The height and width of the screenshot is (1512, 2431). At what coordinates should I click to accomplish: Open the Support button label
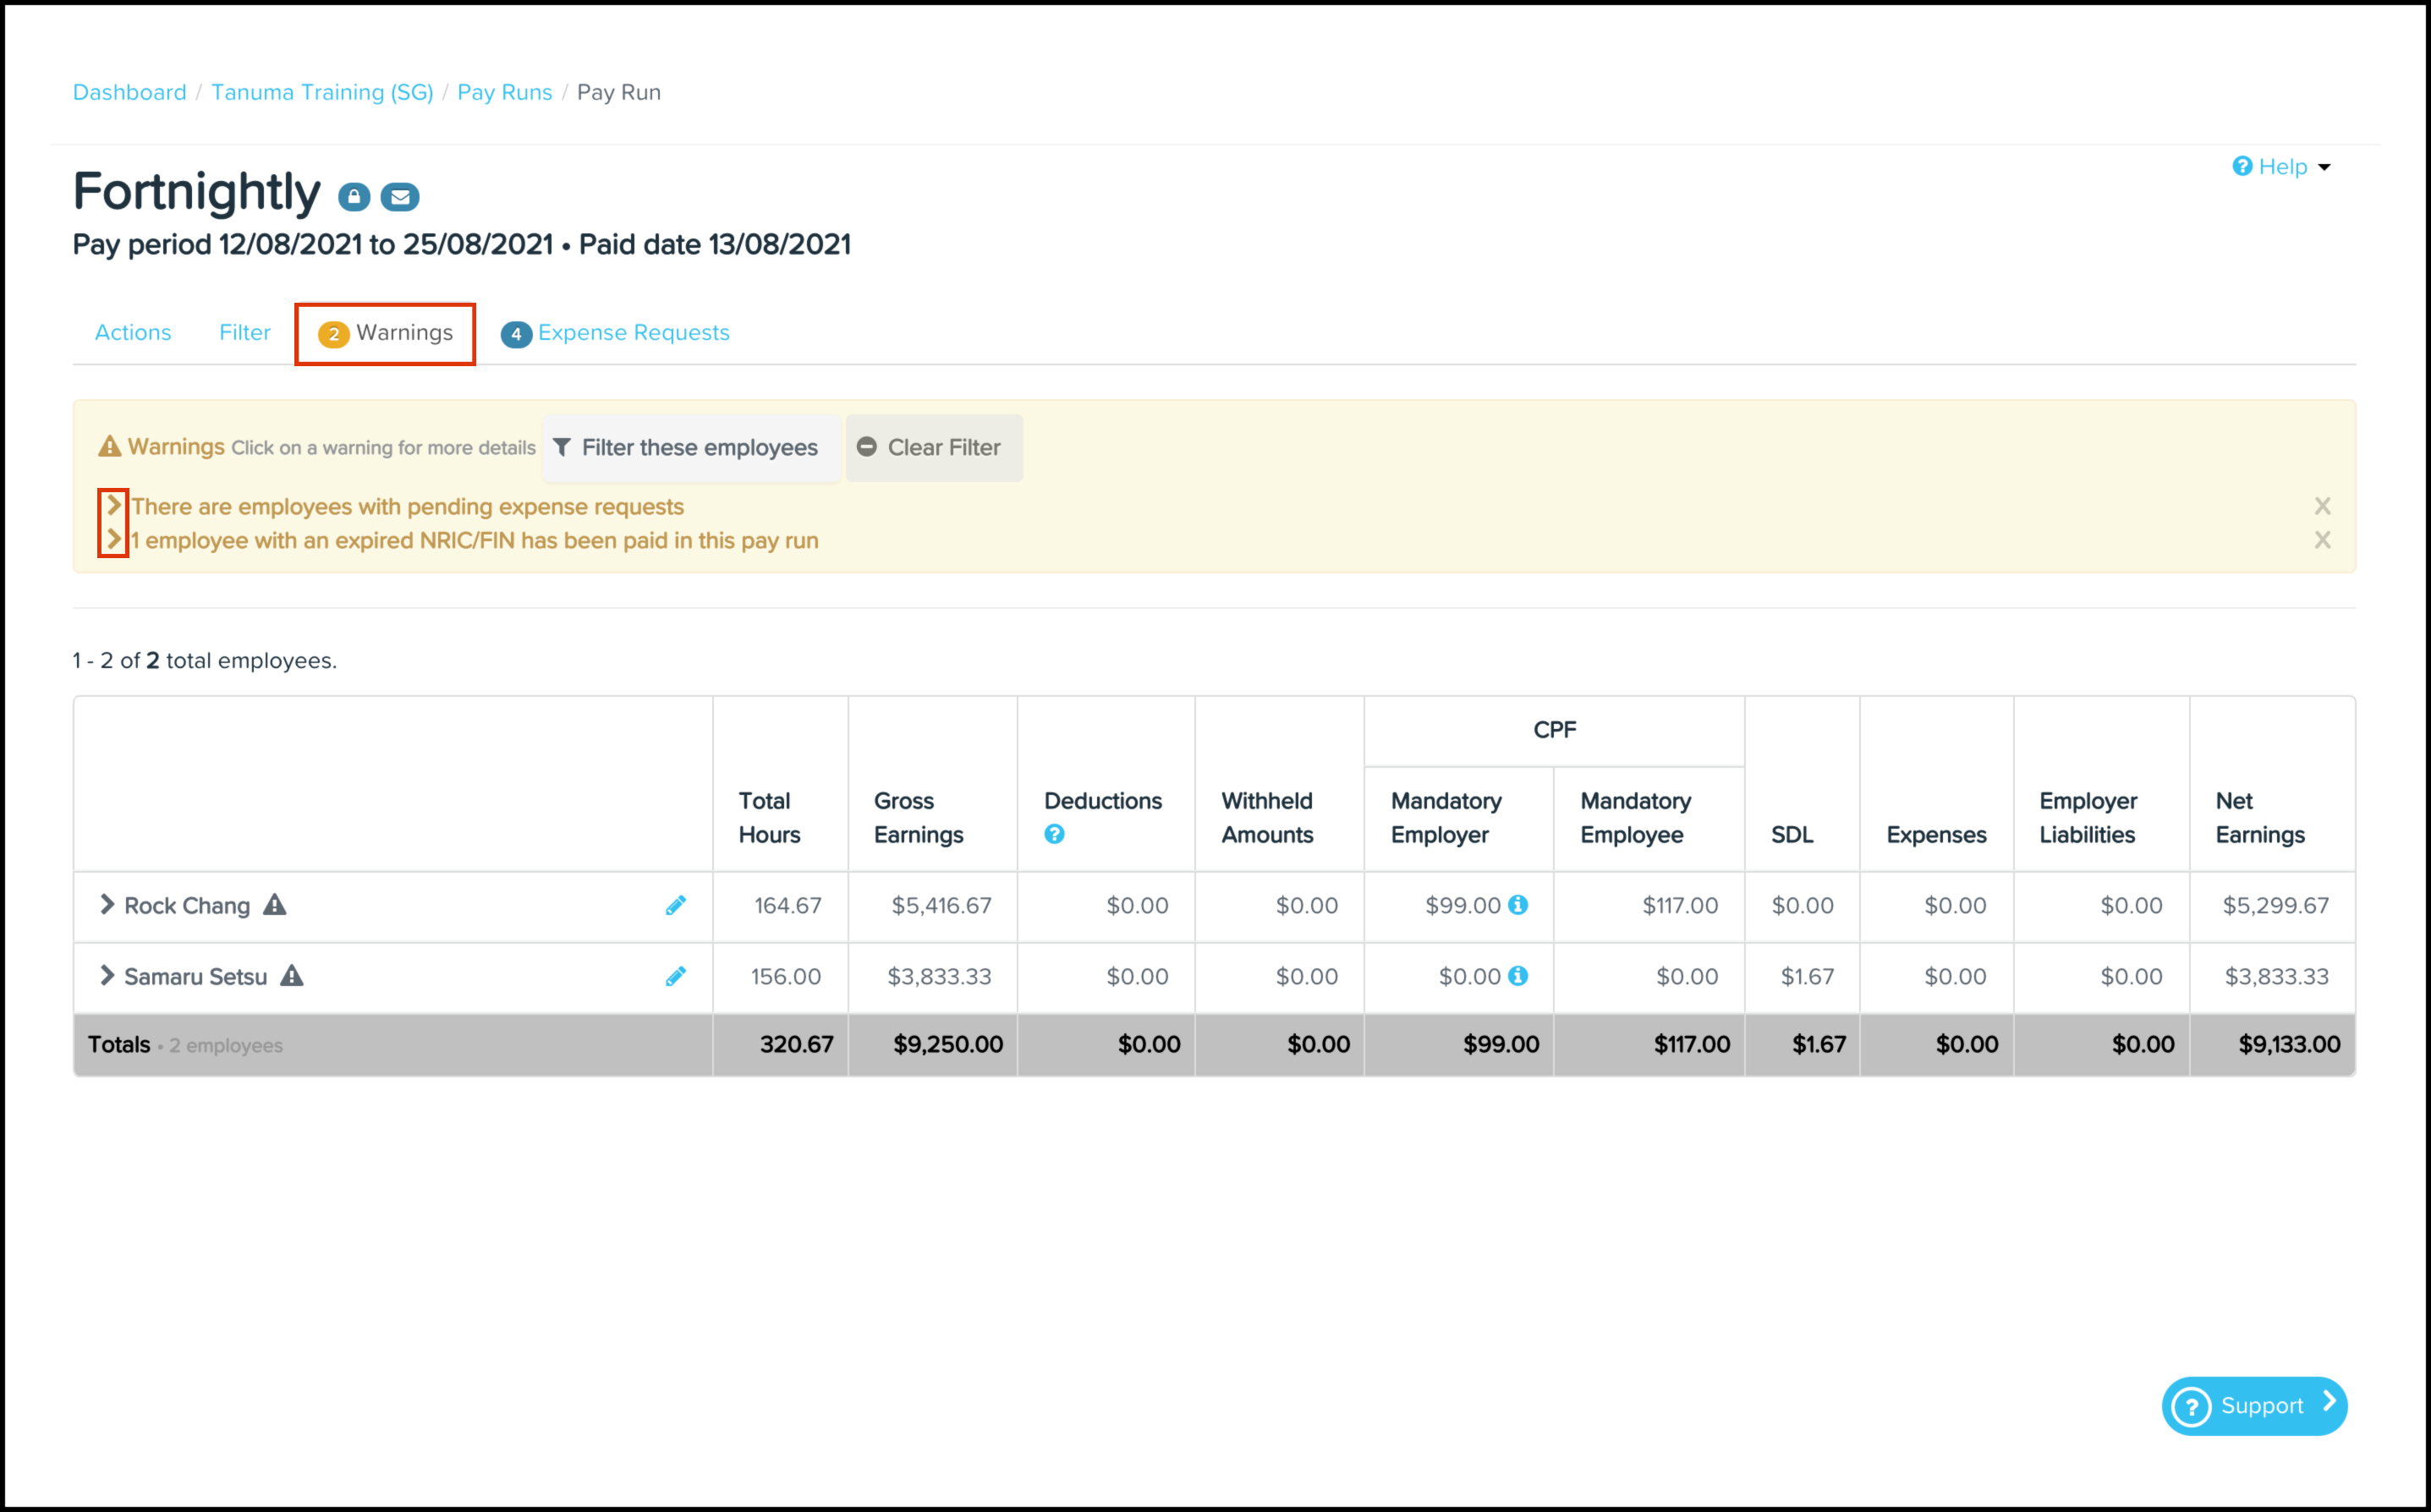click(x=2262, y=1406)
